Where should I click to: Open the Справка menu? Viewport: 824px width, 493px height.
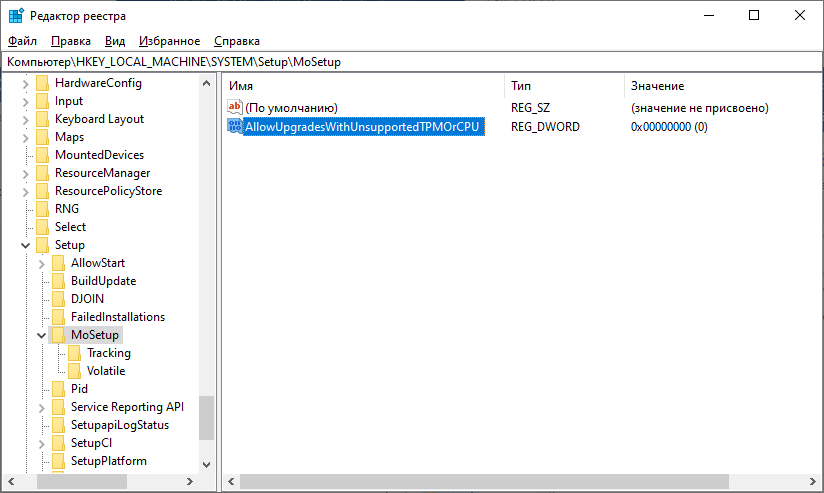click(236, 41)
